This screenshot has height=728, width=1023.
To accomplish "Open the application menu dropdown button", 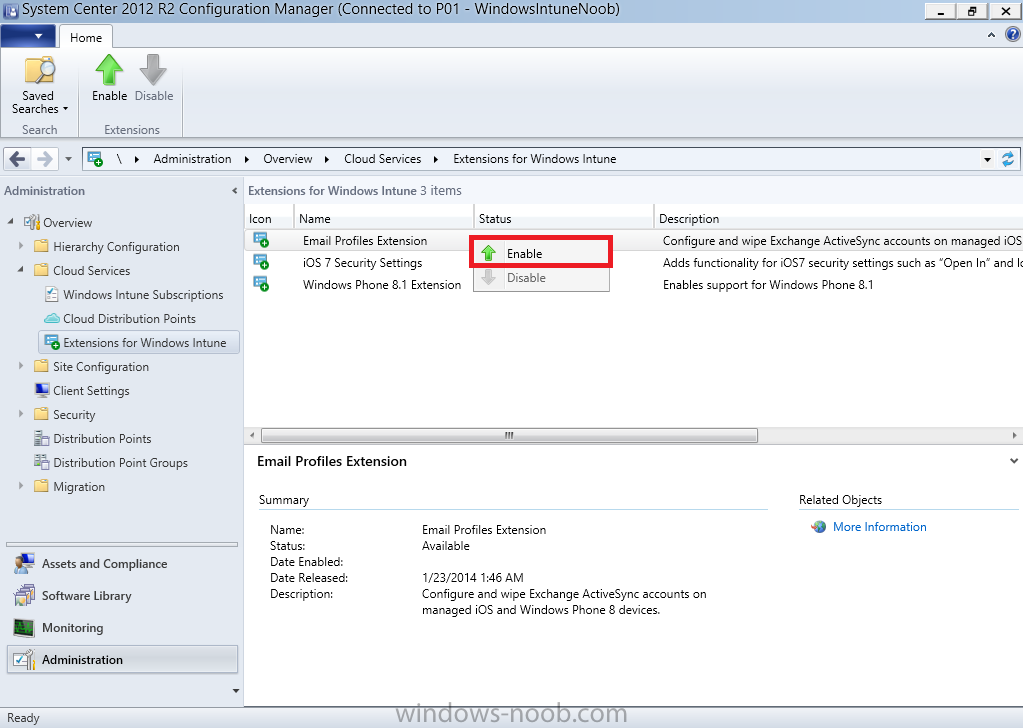I will [x=28, y=36].
